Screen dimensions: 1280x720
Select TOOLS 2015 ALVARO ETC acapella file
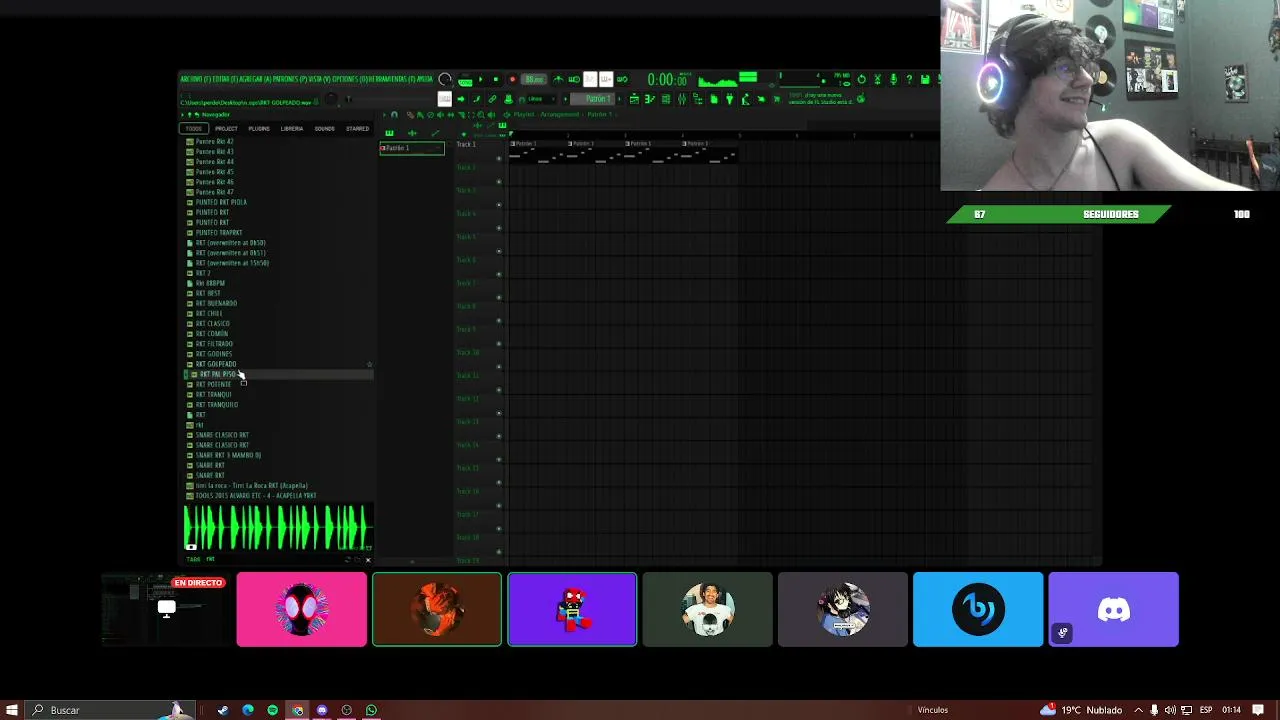[x=255, y=495]
